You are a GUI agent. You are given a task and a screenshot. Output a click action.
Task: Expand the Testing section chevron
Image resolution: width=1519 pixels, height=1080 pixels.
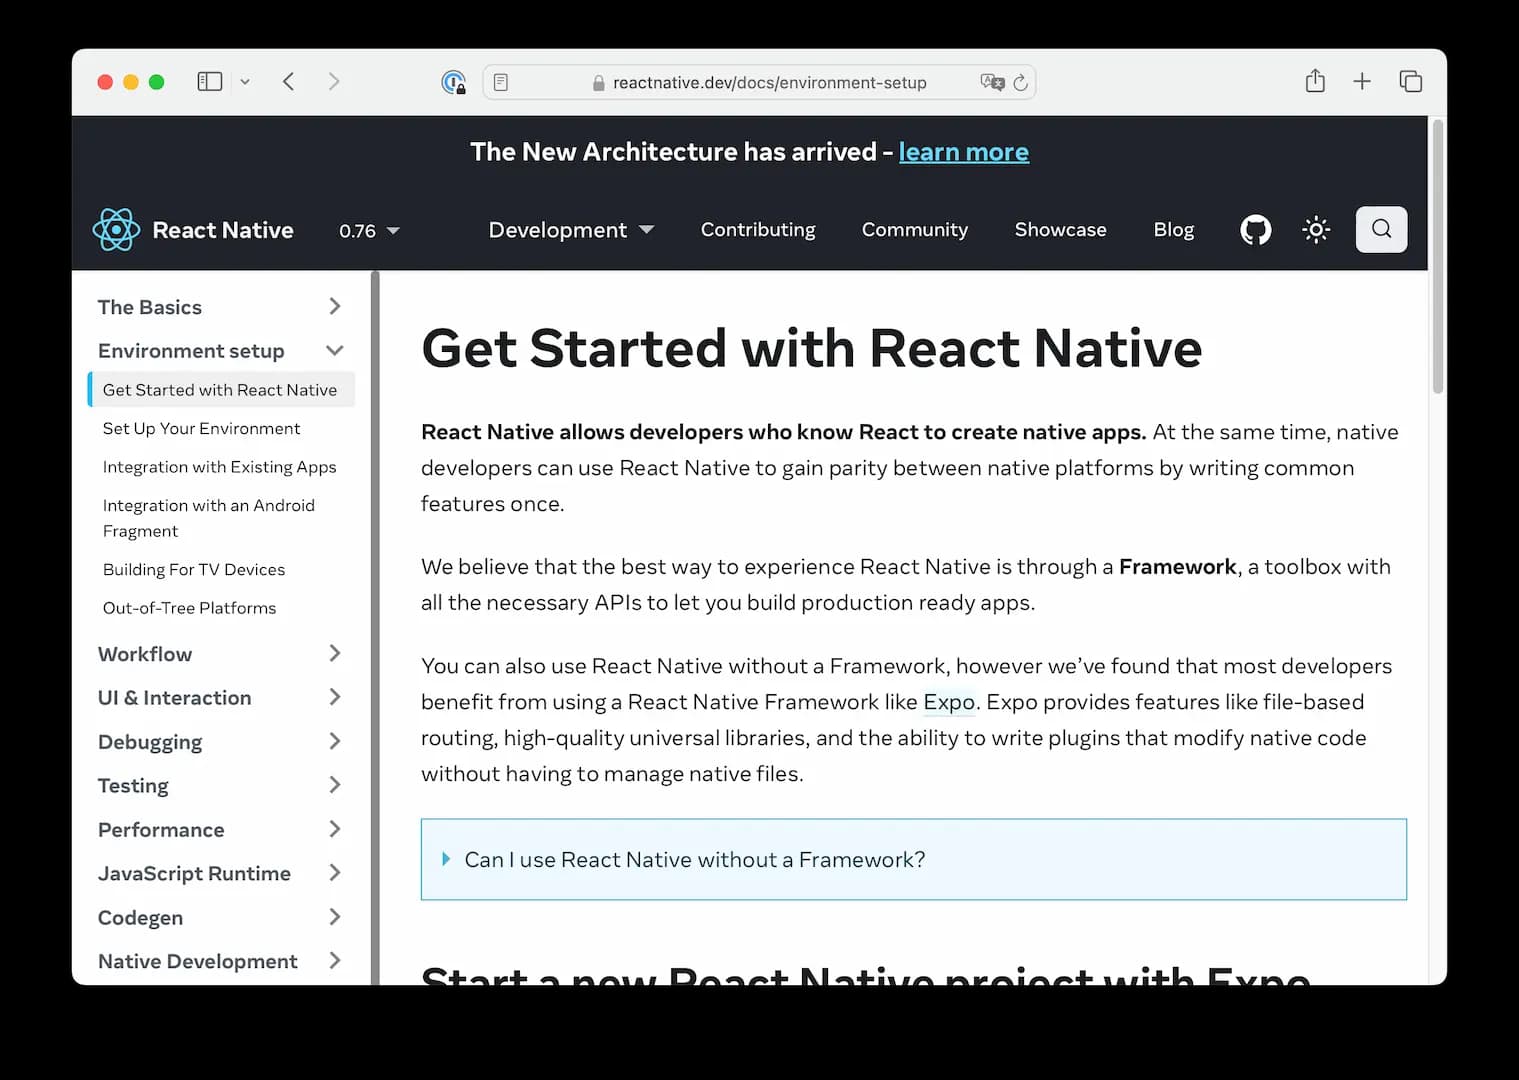335,786
